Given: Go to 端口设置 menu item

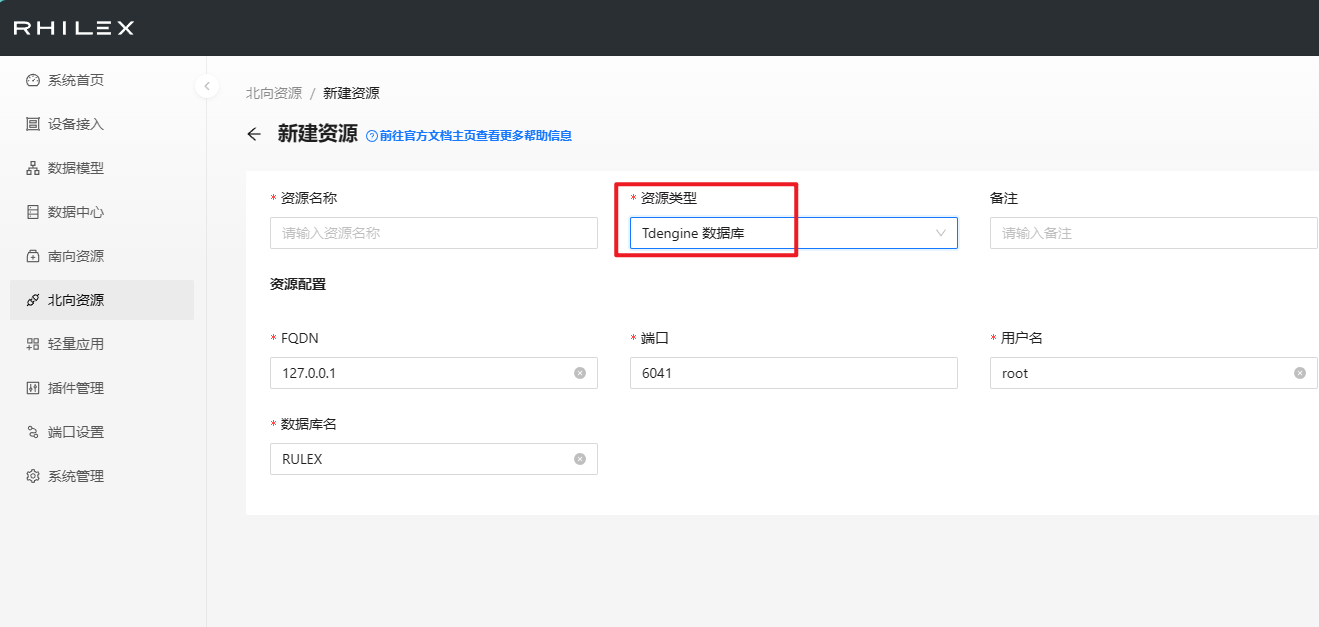Looking at the screenshot, I should [x=102, y=432].
